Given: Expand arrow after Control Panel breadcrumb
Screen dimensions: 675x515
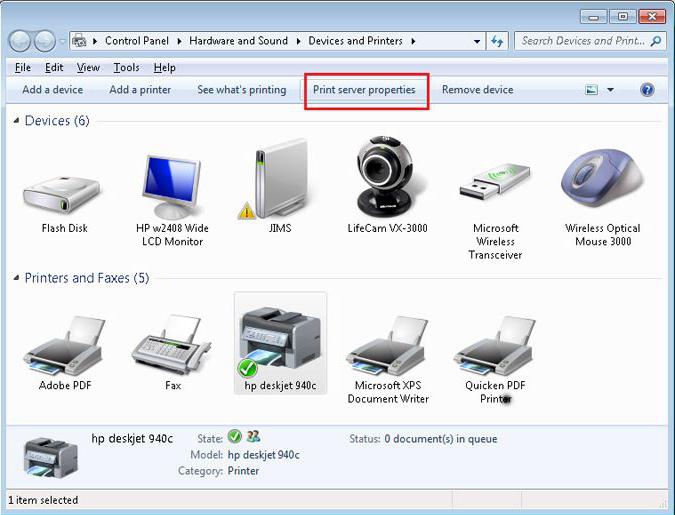Looking at the screenshot, I should click(179, 41).
